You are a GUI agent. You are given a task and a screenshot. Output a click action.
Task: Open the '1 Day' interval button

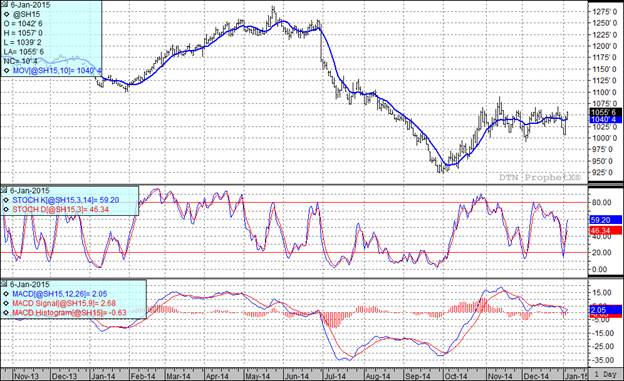coord(605,375)
